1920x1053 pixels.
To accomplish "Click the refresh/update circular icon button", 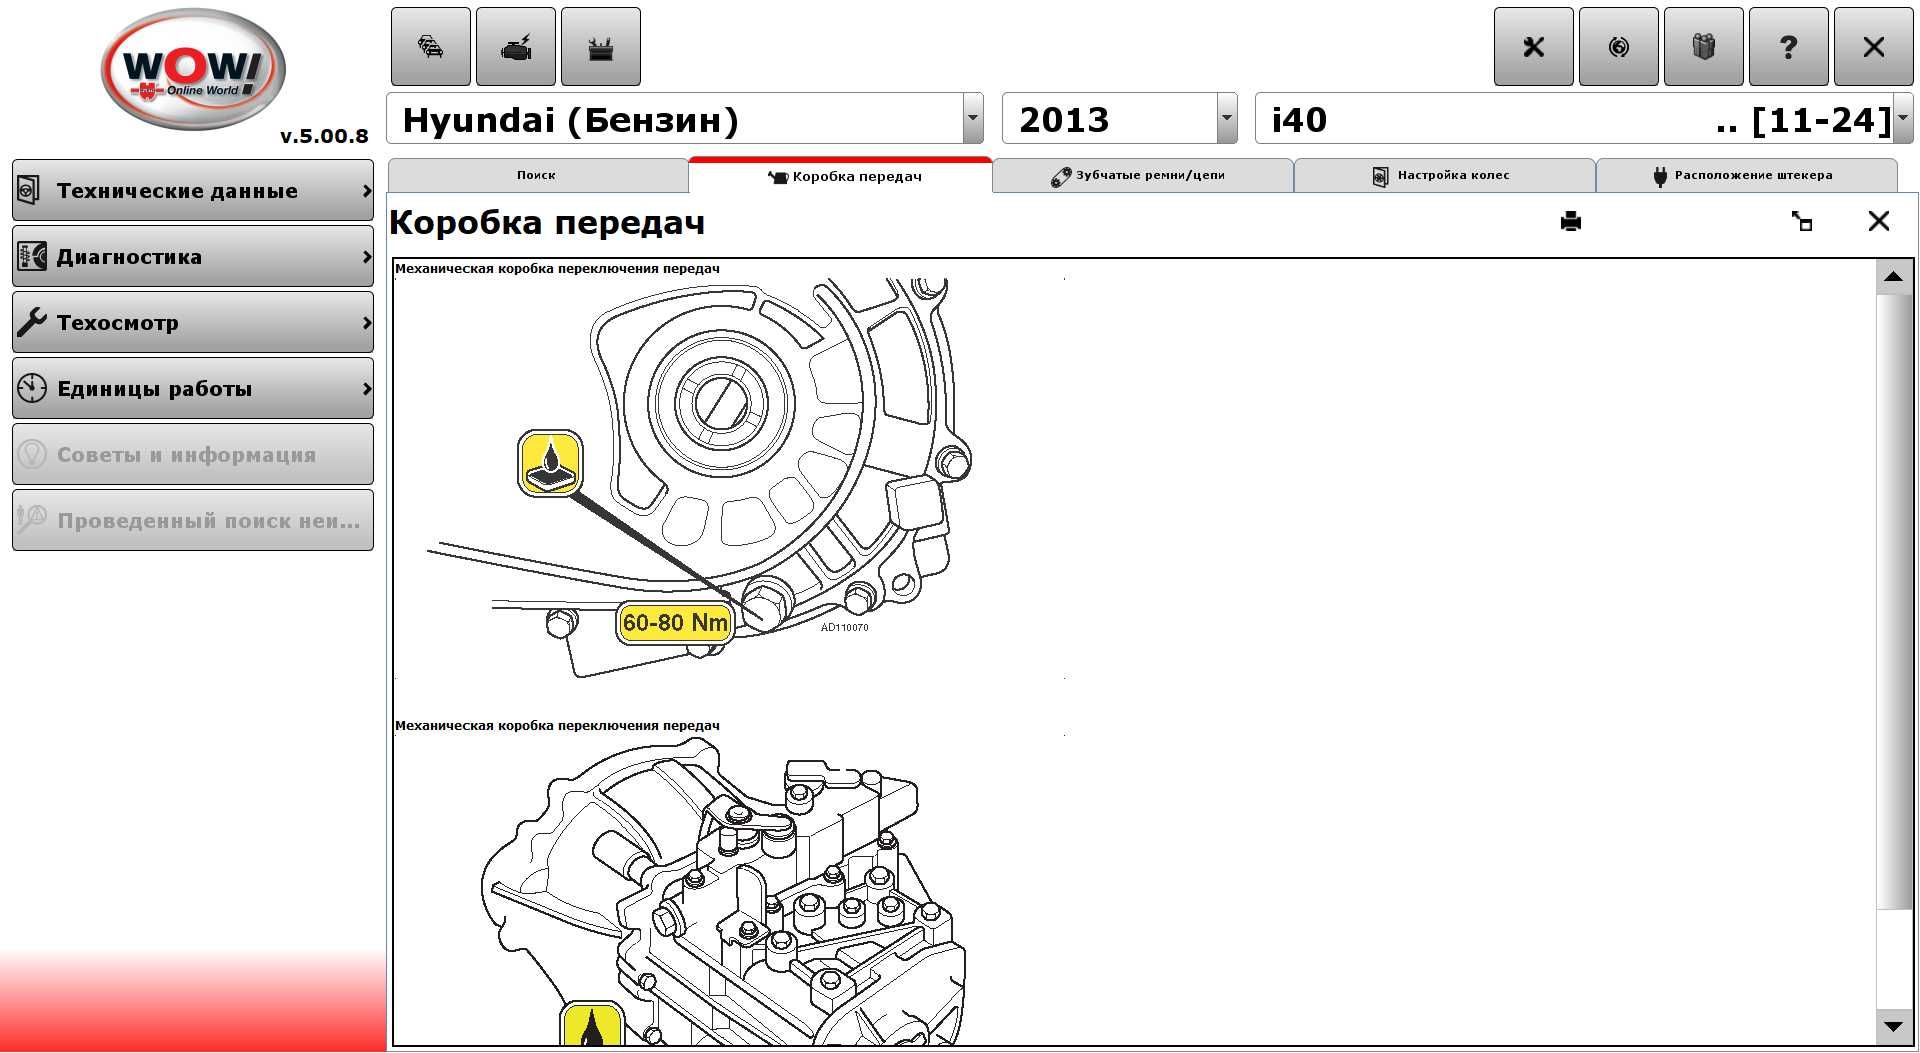I will click(1619, 47).
